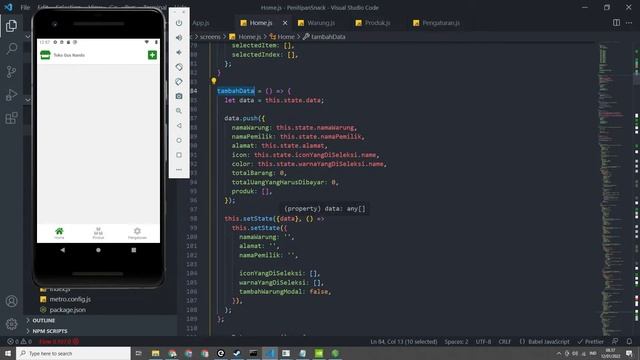Open Task View on the taskbar

click(138, 353)
